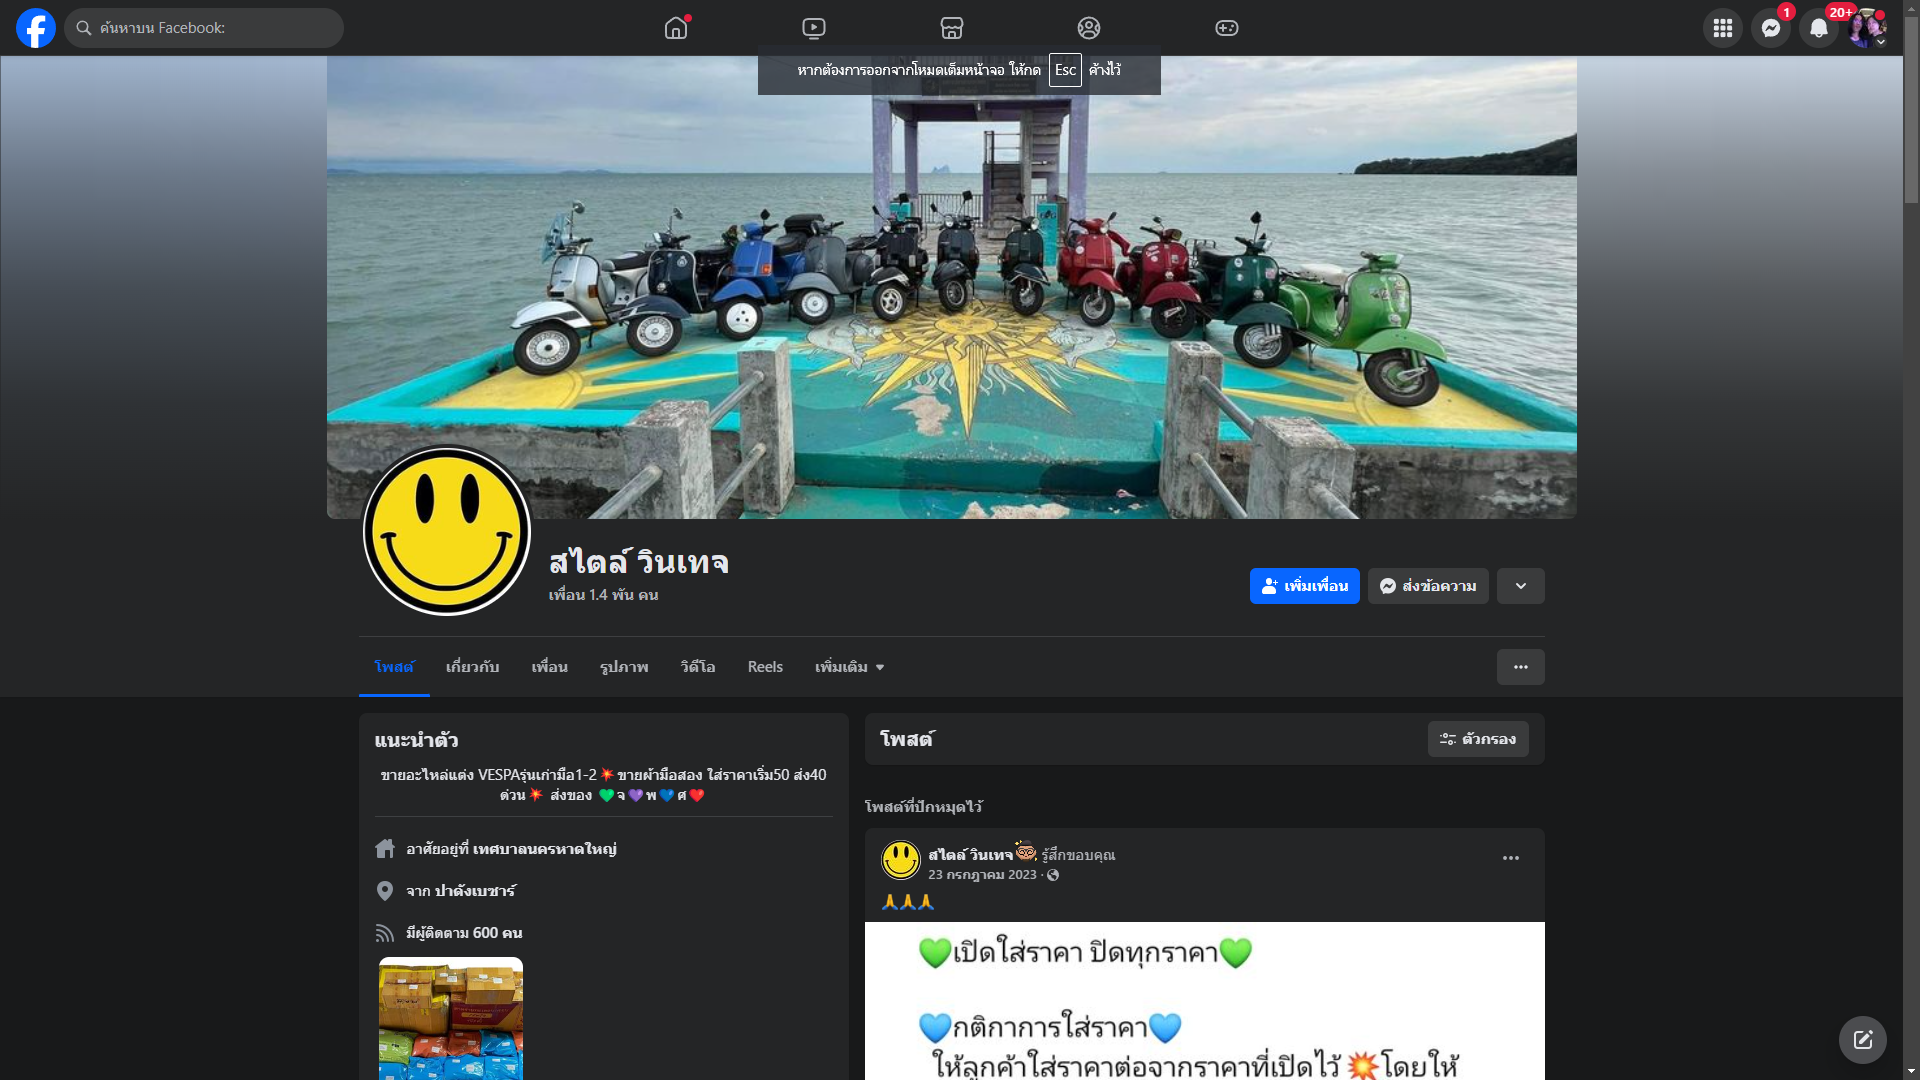The height and width of the screenshot is (1080, 1920).
Task: Click the เพิ่มเพื่อน add friend button
Action: coord(1304,586)
